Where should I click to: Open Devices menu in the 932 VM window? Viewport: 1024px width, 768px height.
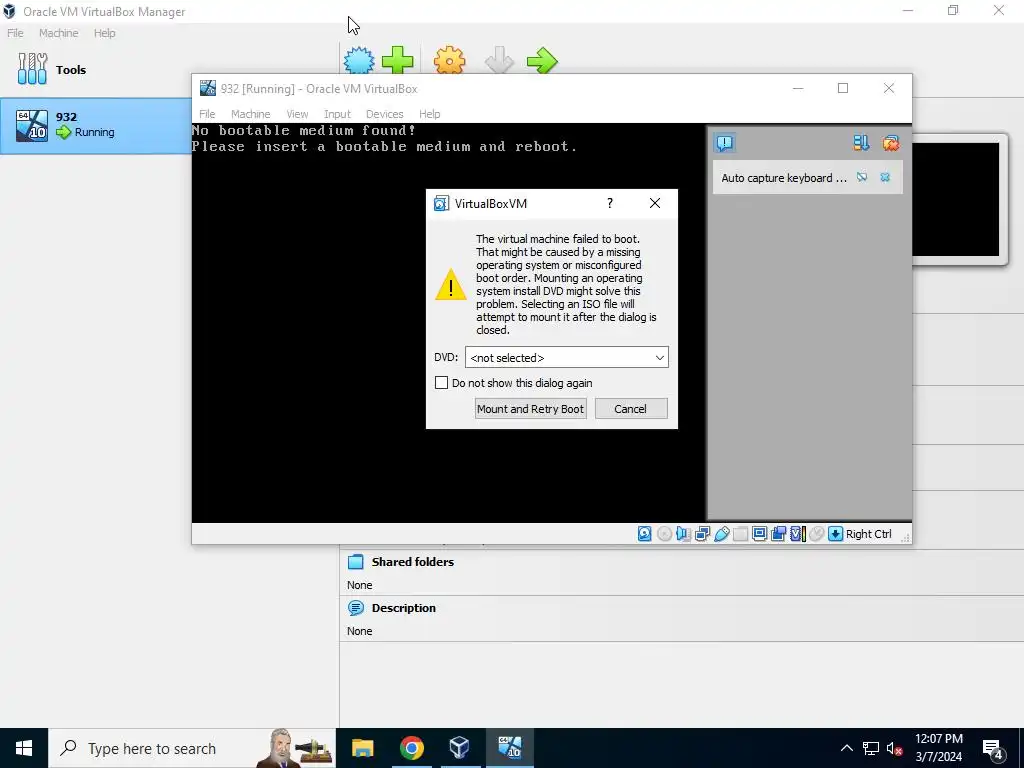tap(385, 114)
